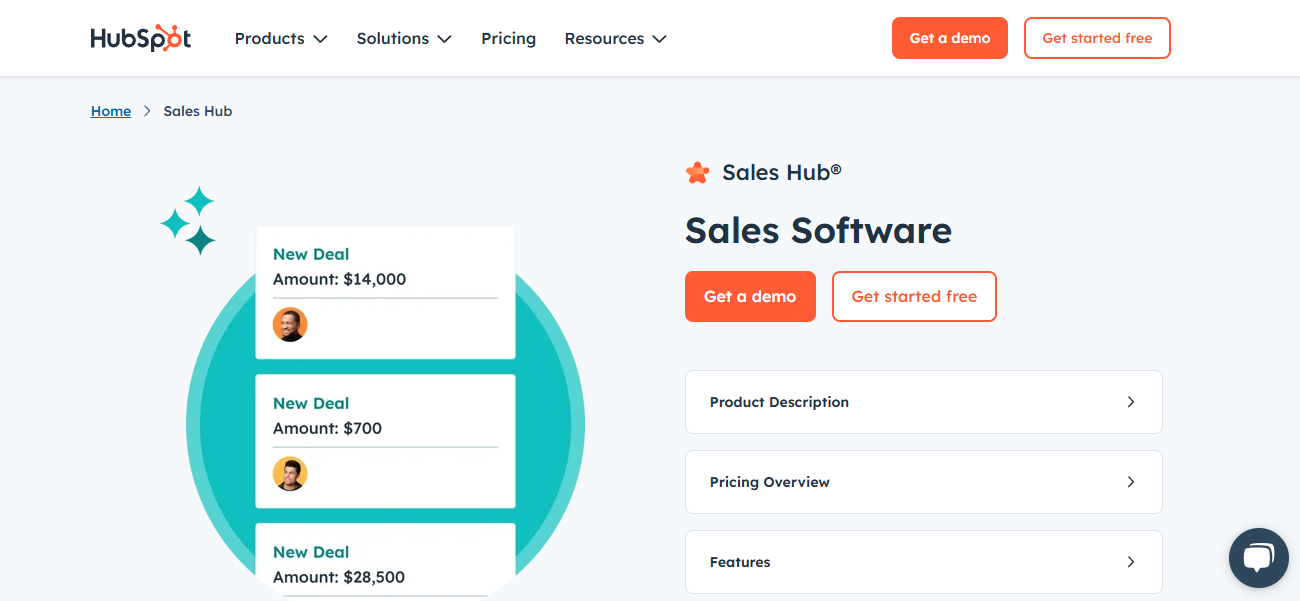This screenshot has height=601, width=1300.
Task: Click Get started free in the header
Action: 1097,38
